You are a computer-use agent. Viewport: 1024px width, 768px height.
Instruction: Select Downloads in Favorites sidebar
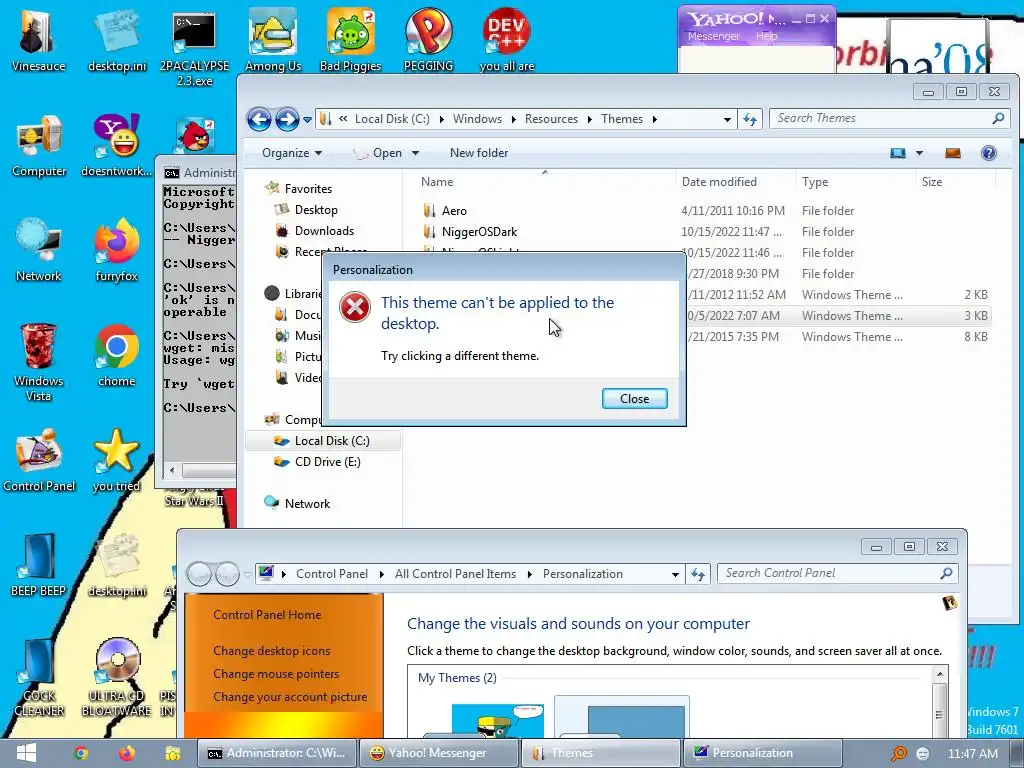tap(324, 231)
